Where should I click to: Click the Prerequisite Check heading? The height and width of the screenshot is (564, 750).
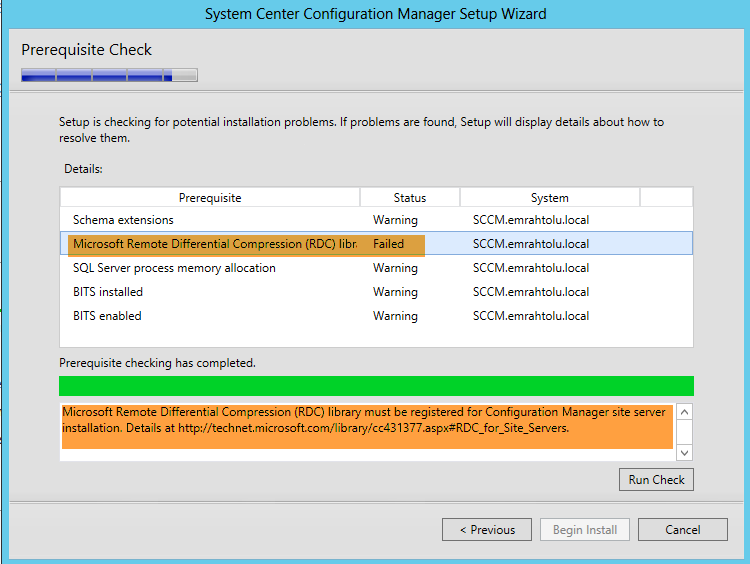click(x=86, y=50)
